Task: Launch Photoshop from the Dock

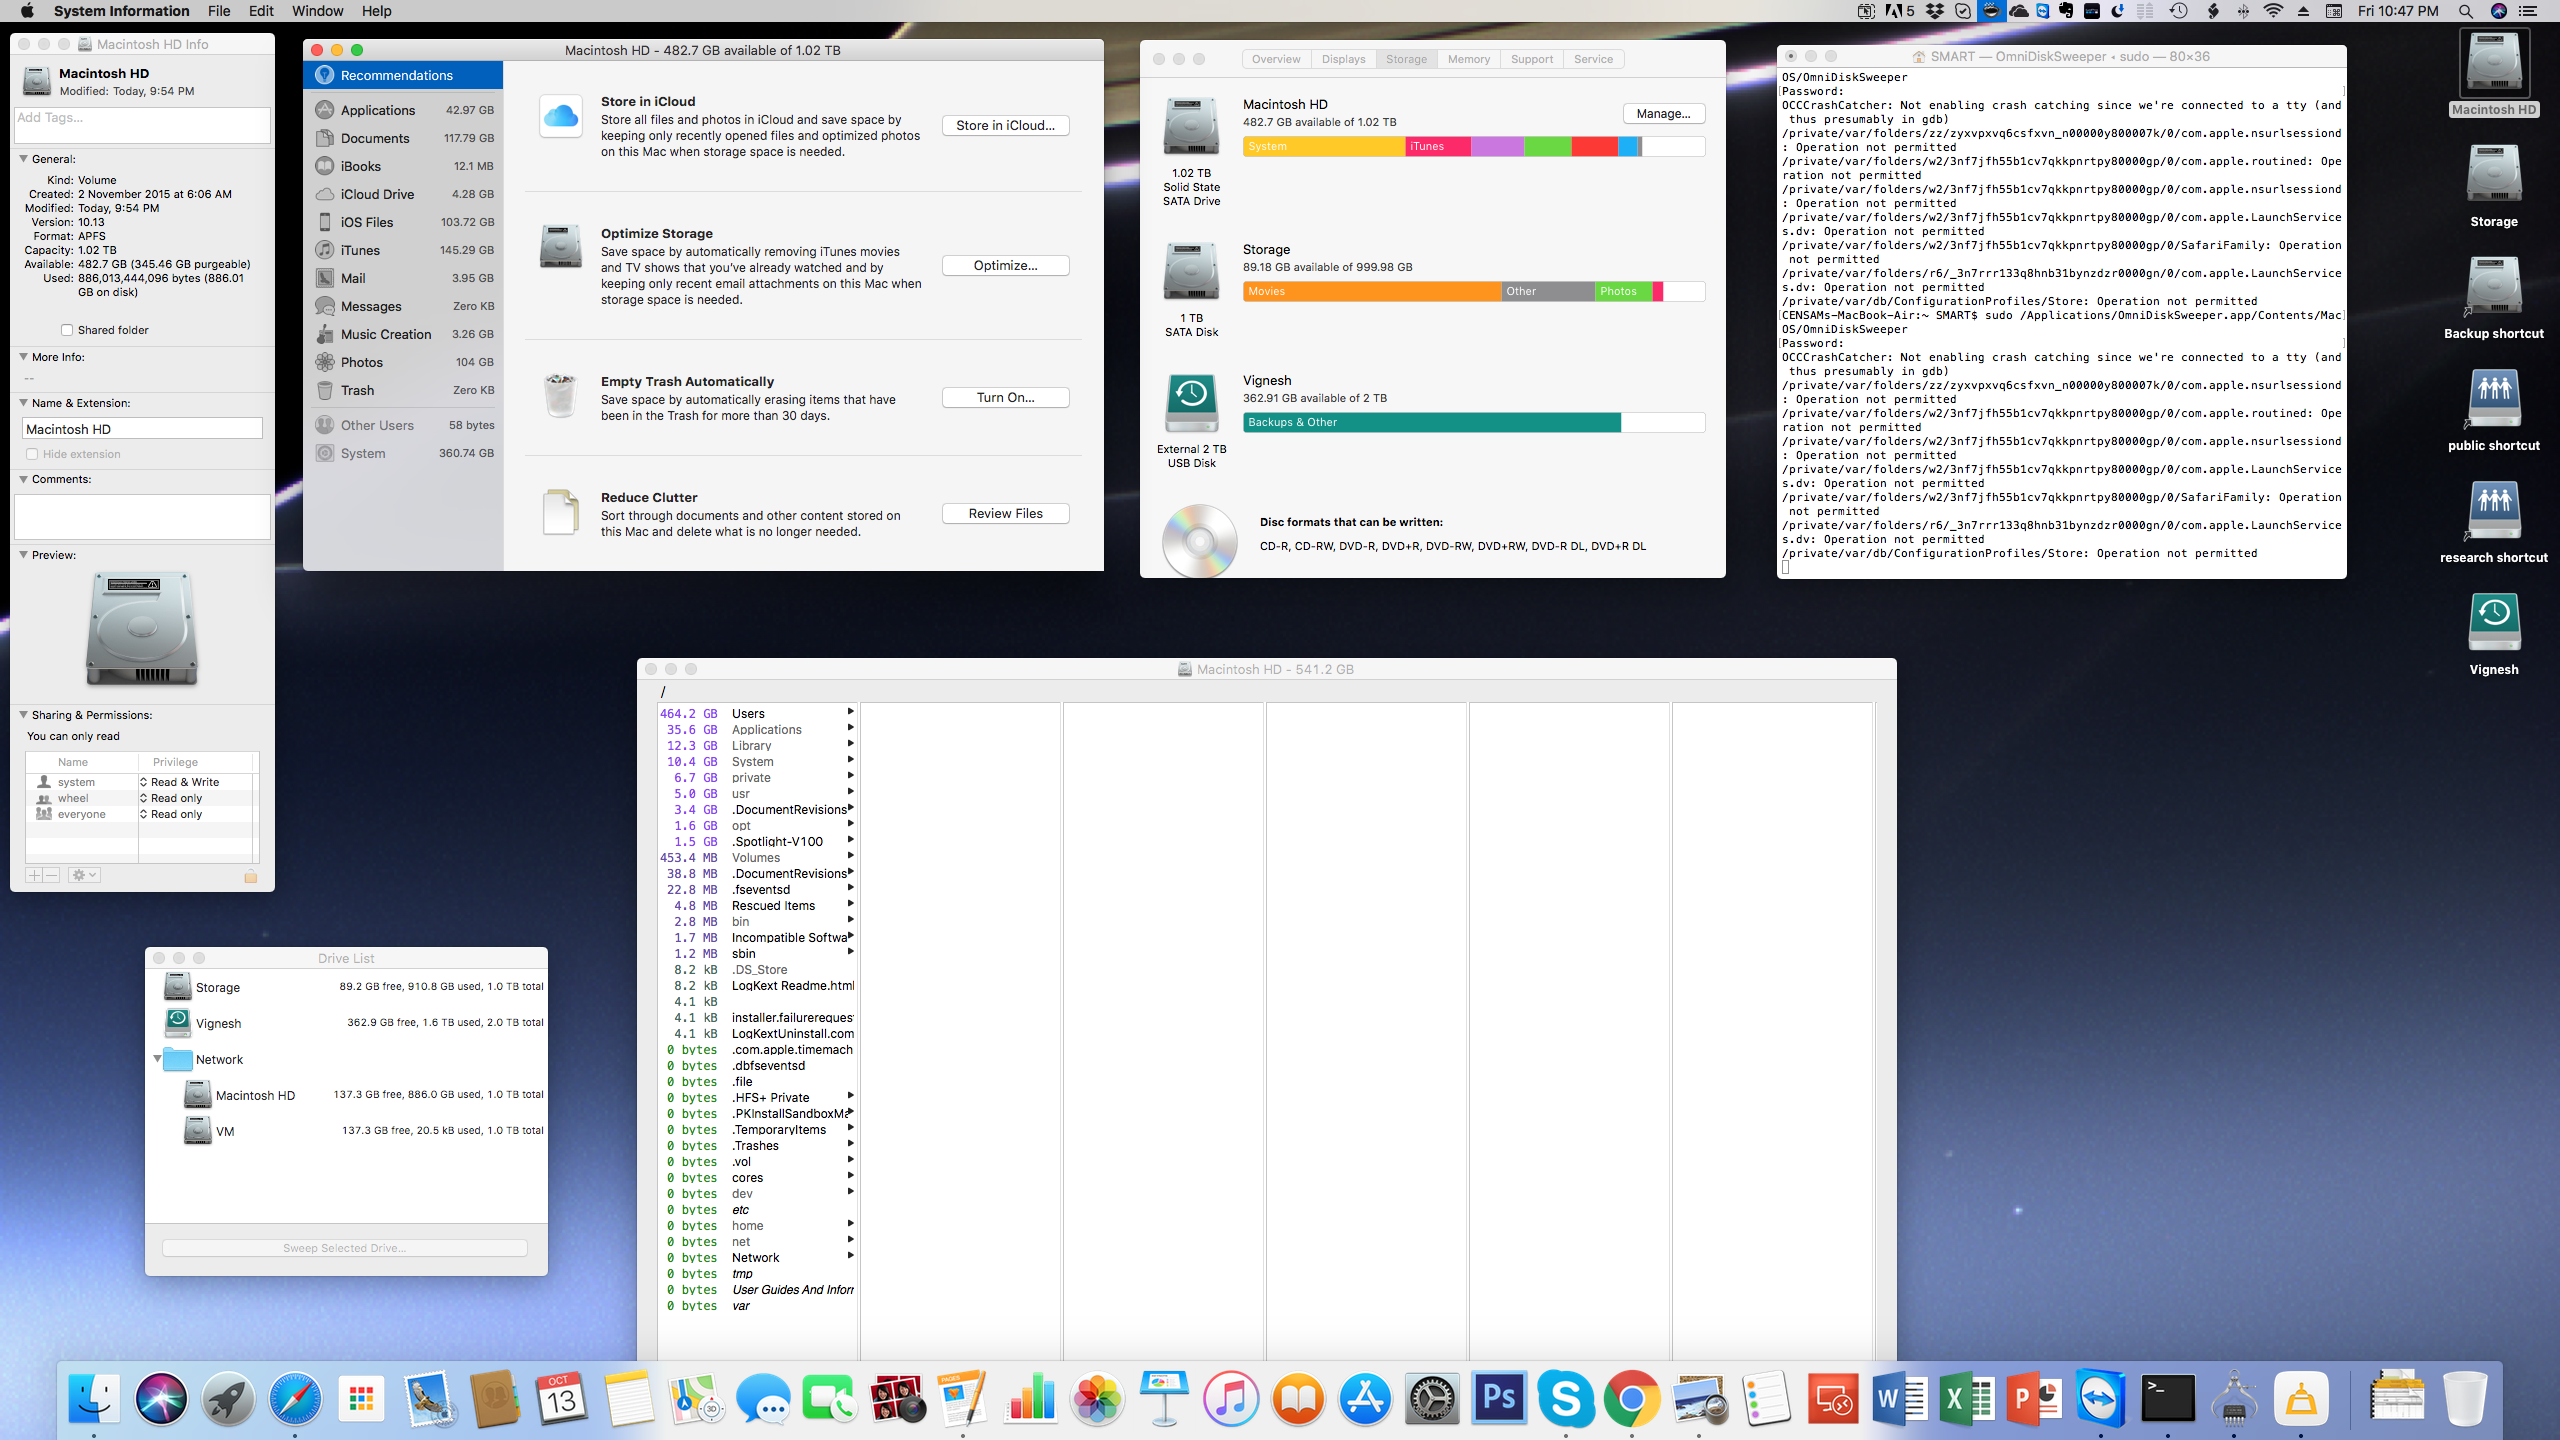Action: (1499, 1398)
